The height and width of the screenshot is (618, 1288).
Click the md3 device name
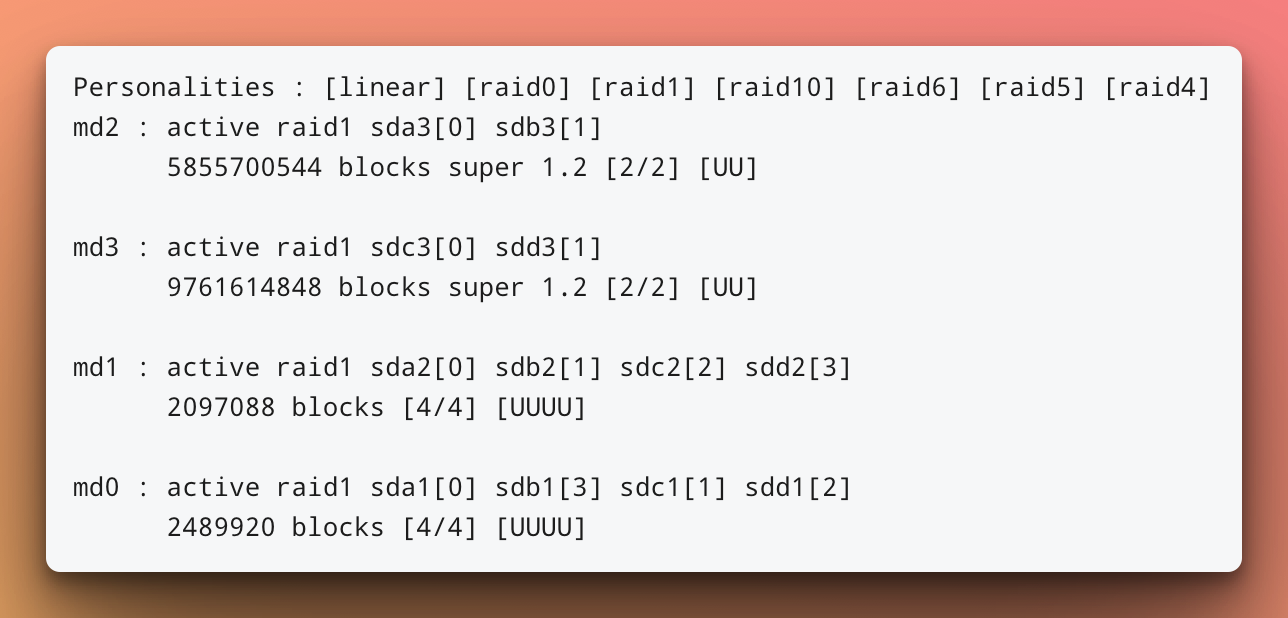pos(96,248)
